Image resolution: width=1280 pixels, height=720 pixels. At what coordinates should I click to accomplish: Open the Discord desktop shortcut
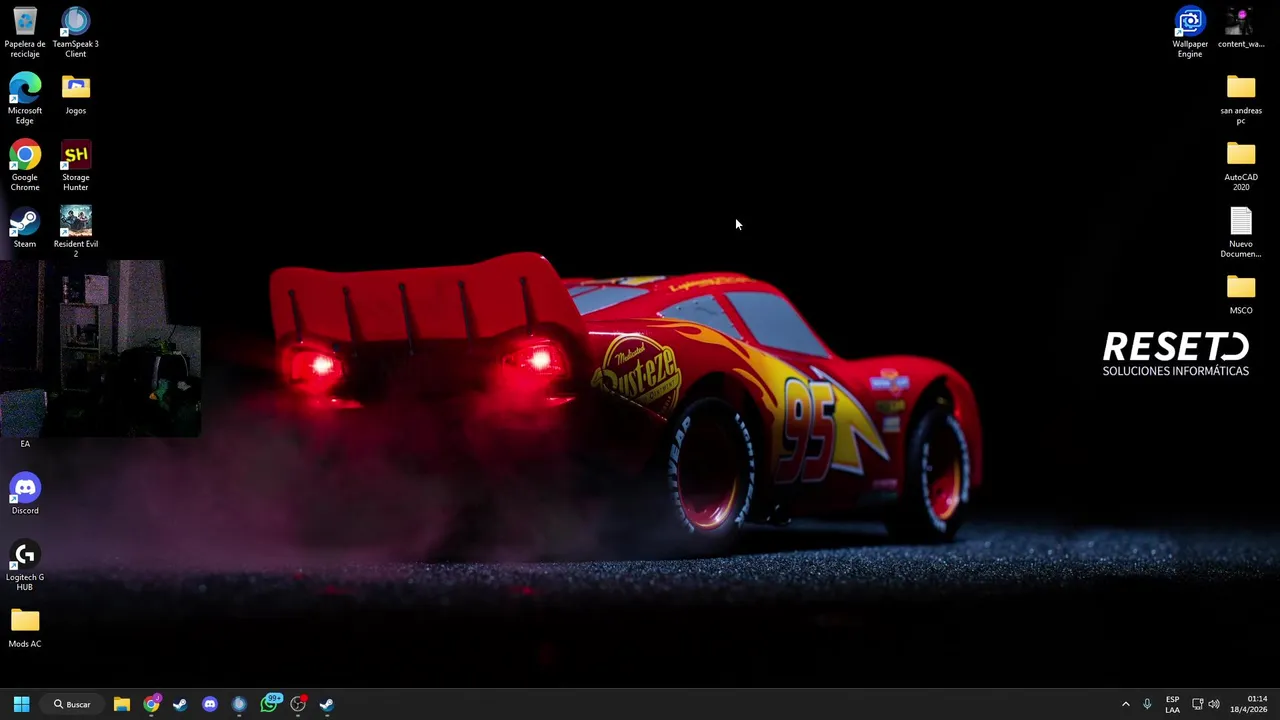(25, 494)
